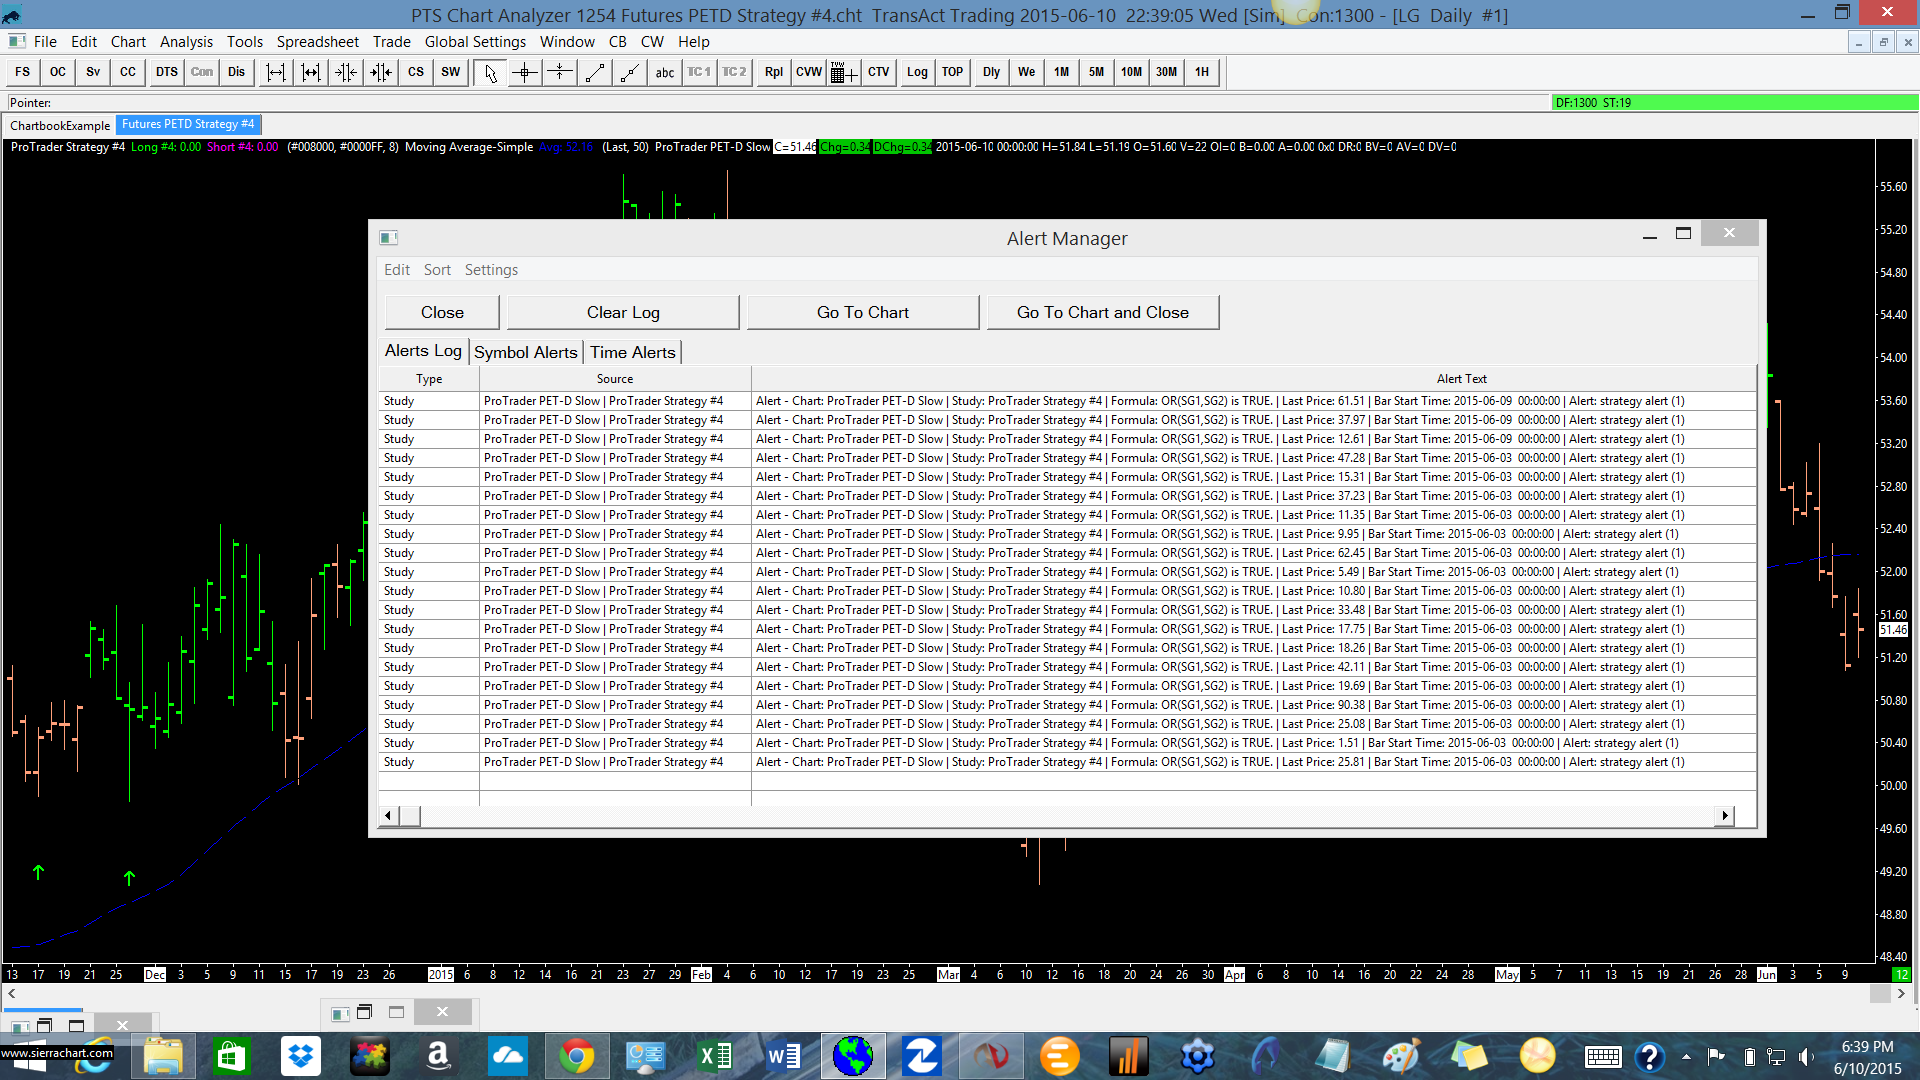Select the crosshair chart tool
The height and width of the screenshot is (1080, 1920).
[525, 72]
